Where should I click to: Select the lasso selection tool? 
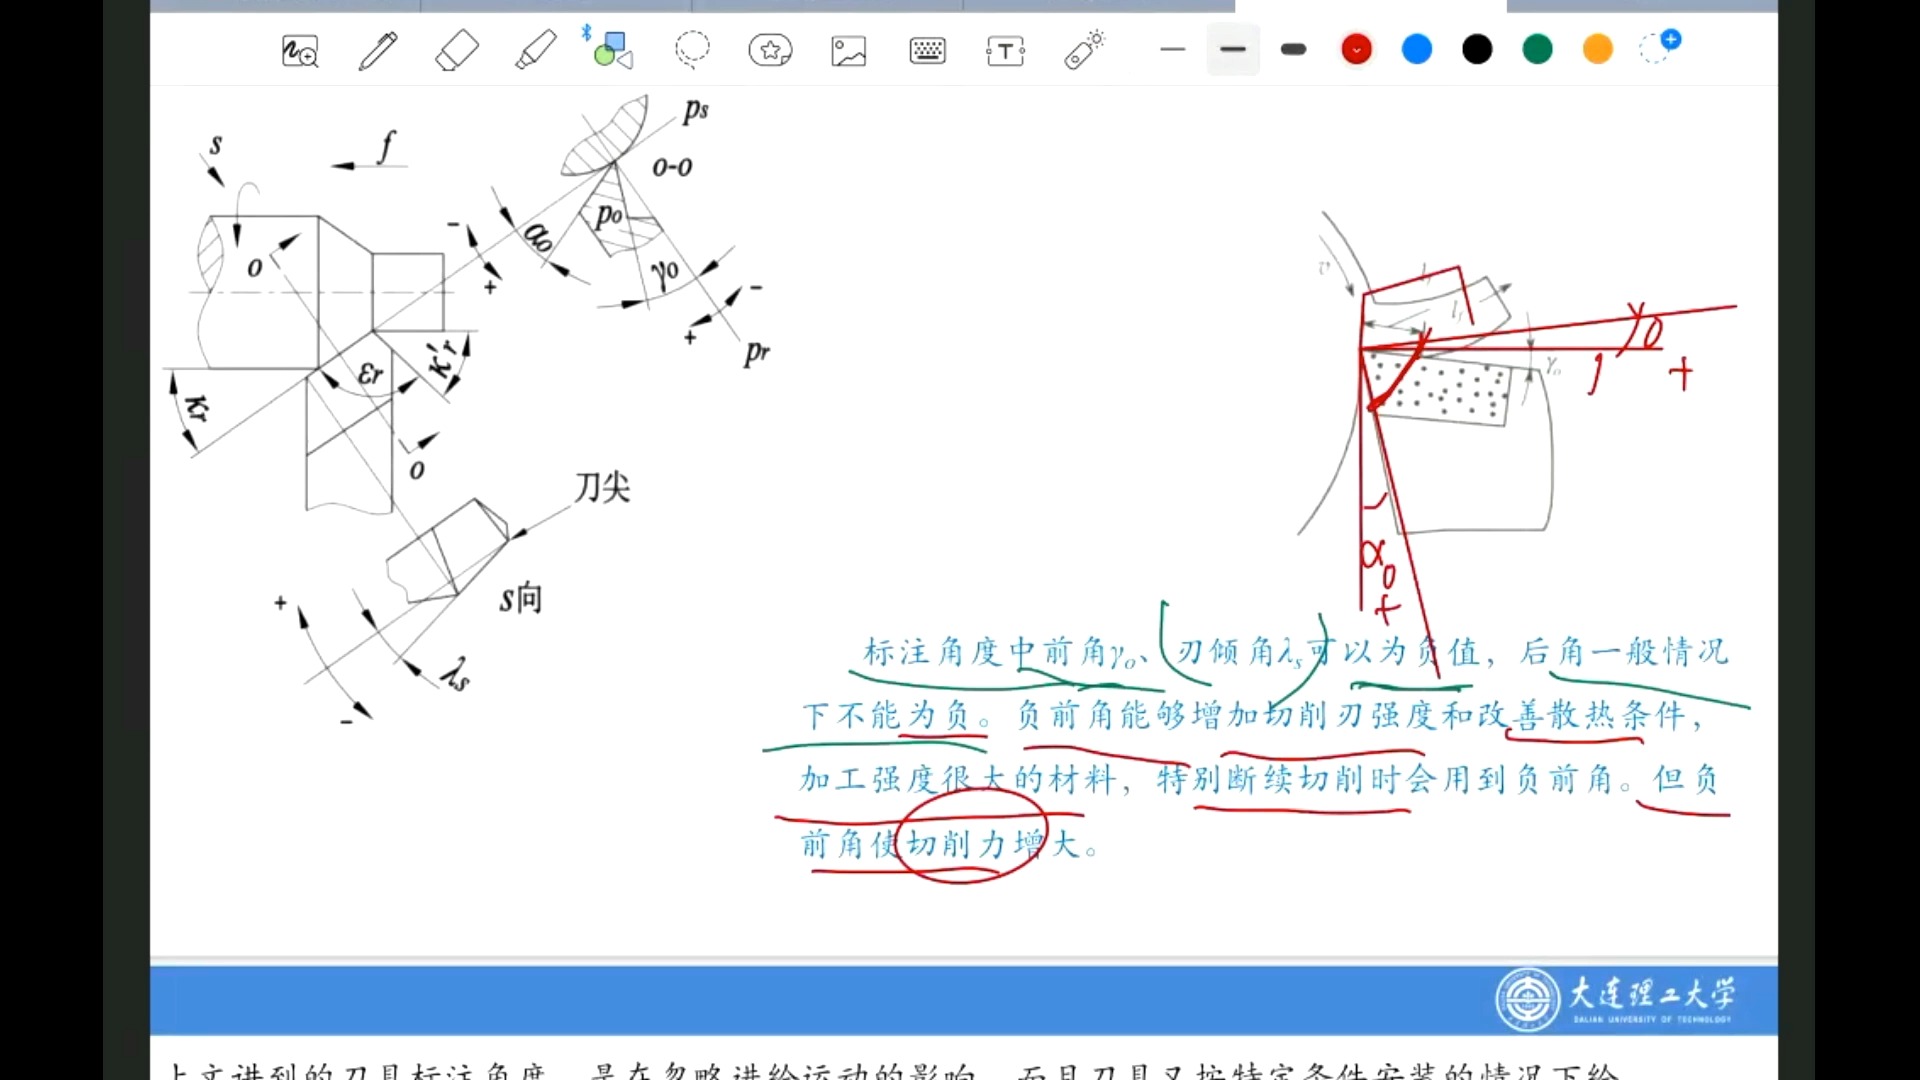[691, 50]
